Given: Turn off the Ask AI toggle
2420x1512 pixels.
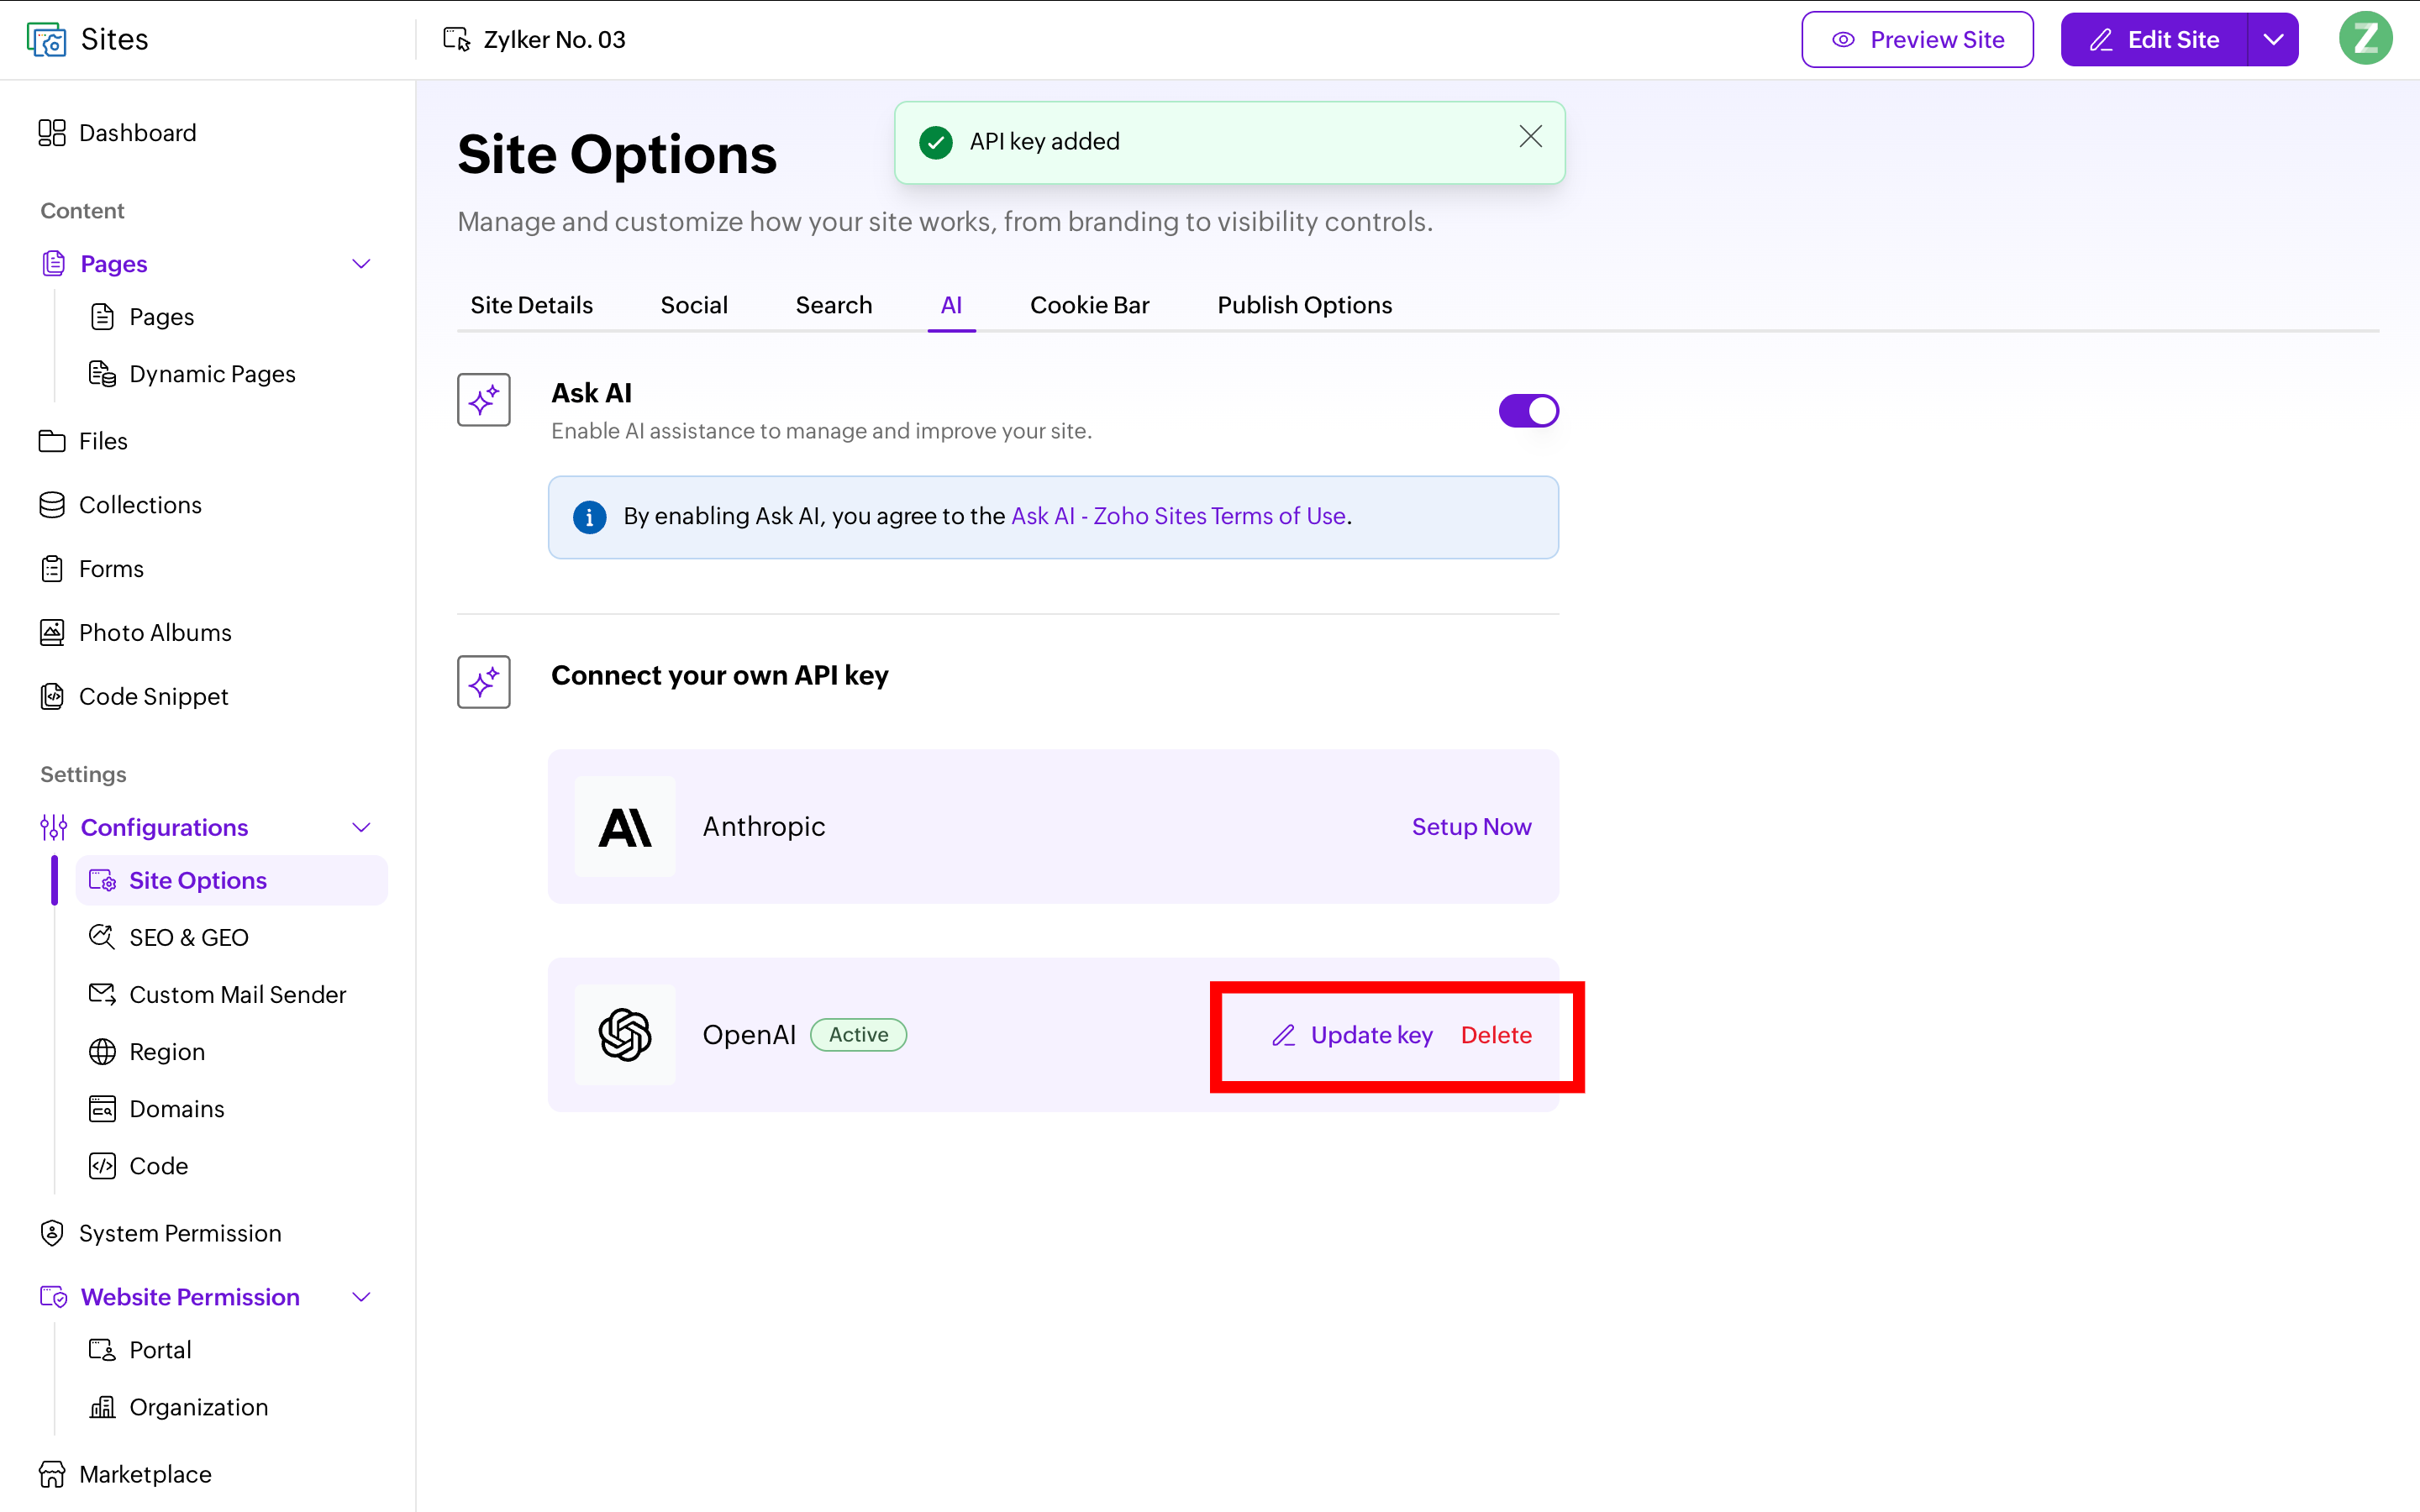Looking at the screenshot, I should click(1528, 411).
